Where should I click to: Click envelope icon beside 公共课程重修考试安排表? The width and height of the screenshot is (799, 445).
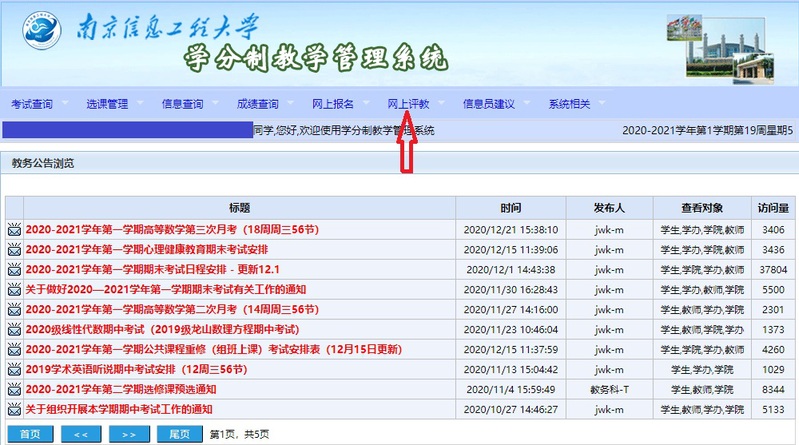(x=14, y=349)
